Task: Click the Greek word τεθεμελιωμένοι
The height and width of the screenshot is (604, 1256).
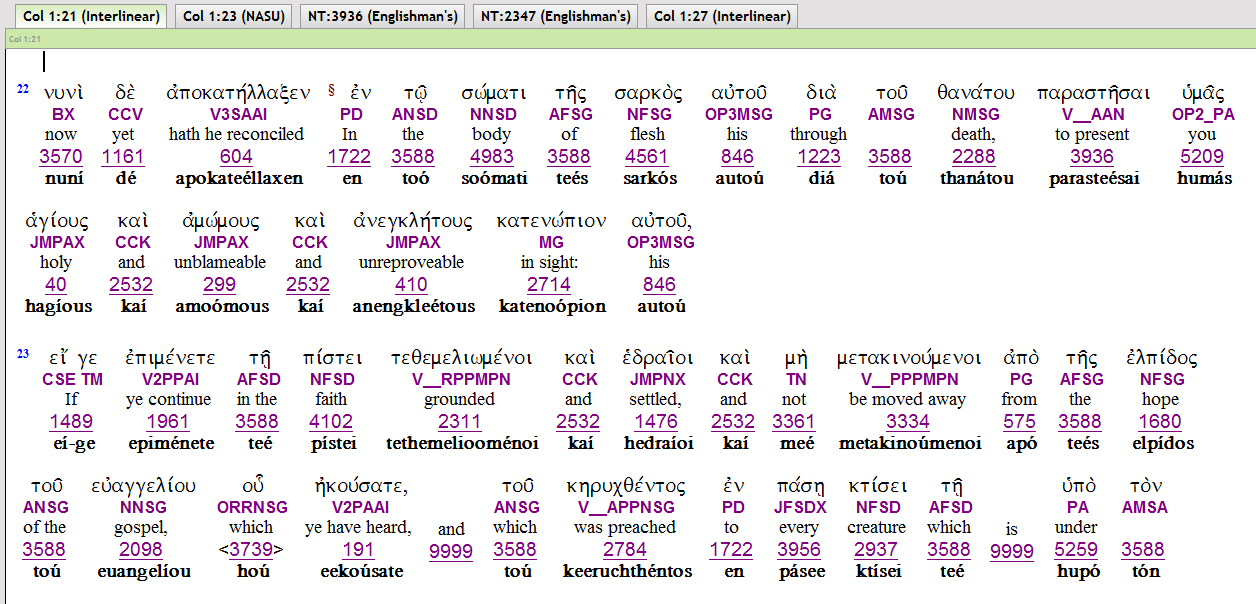Action: (x=461, y=358)
